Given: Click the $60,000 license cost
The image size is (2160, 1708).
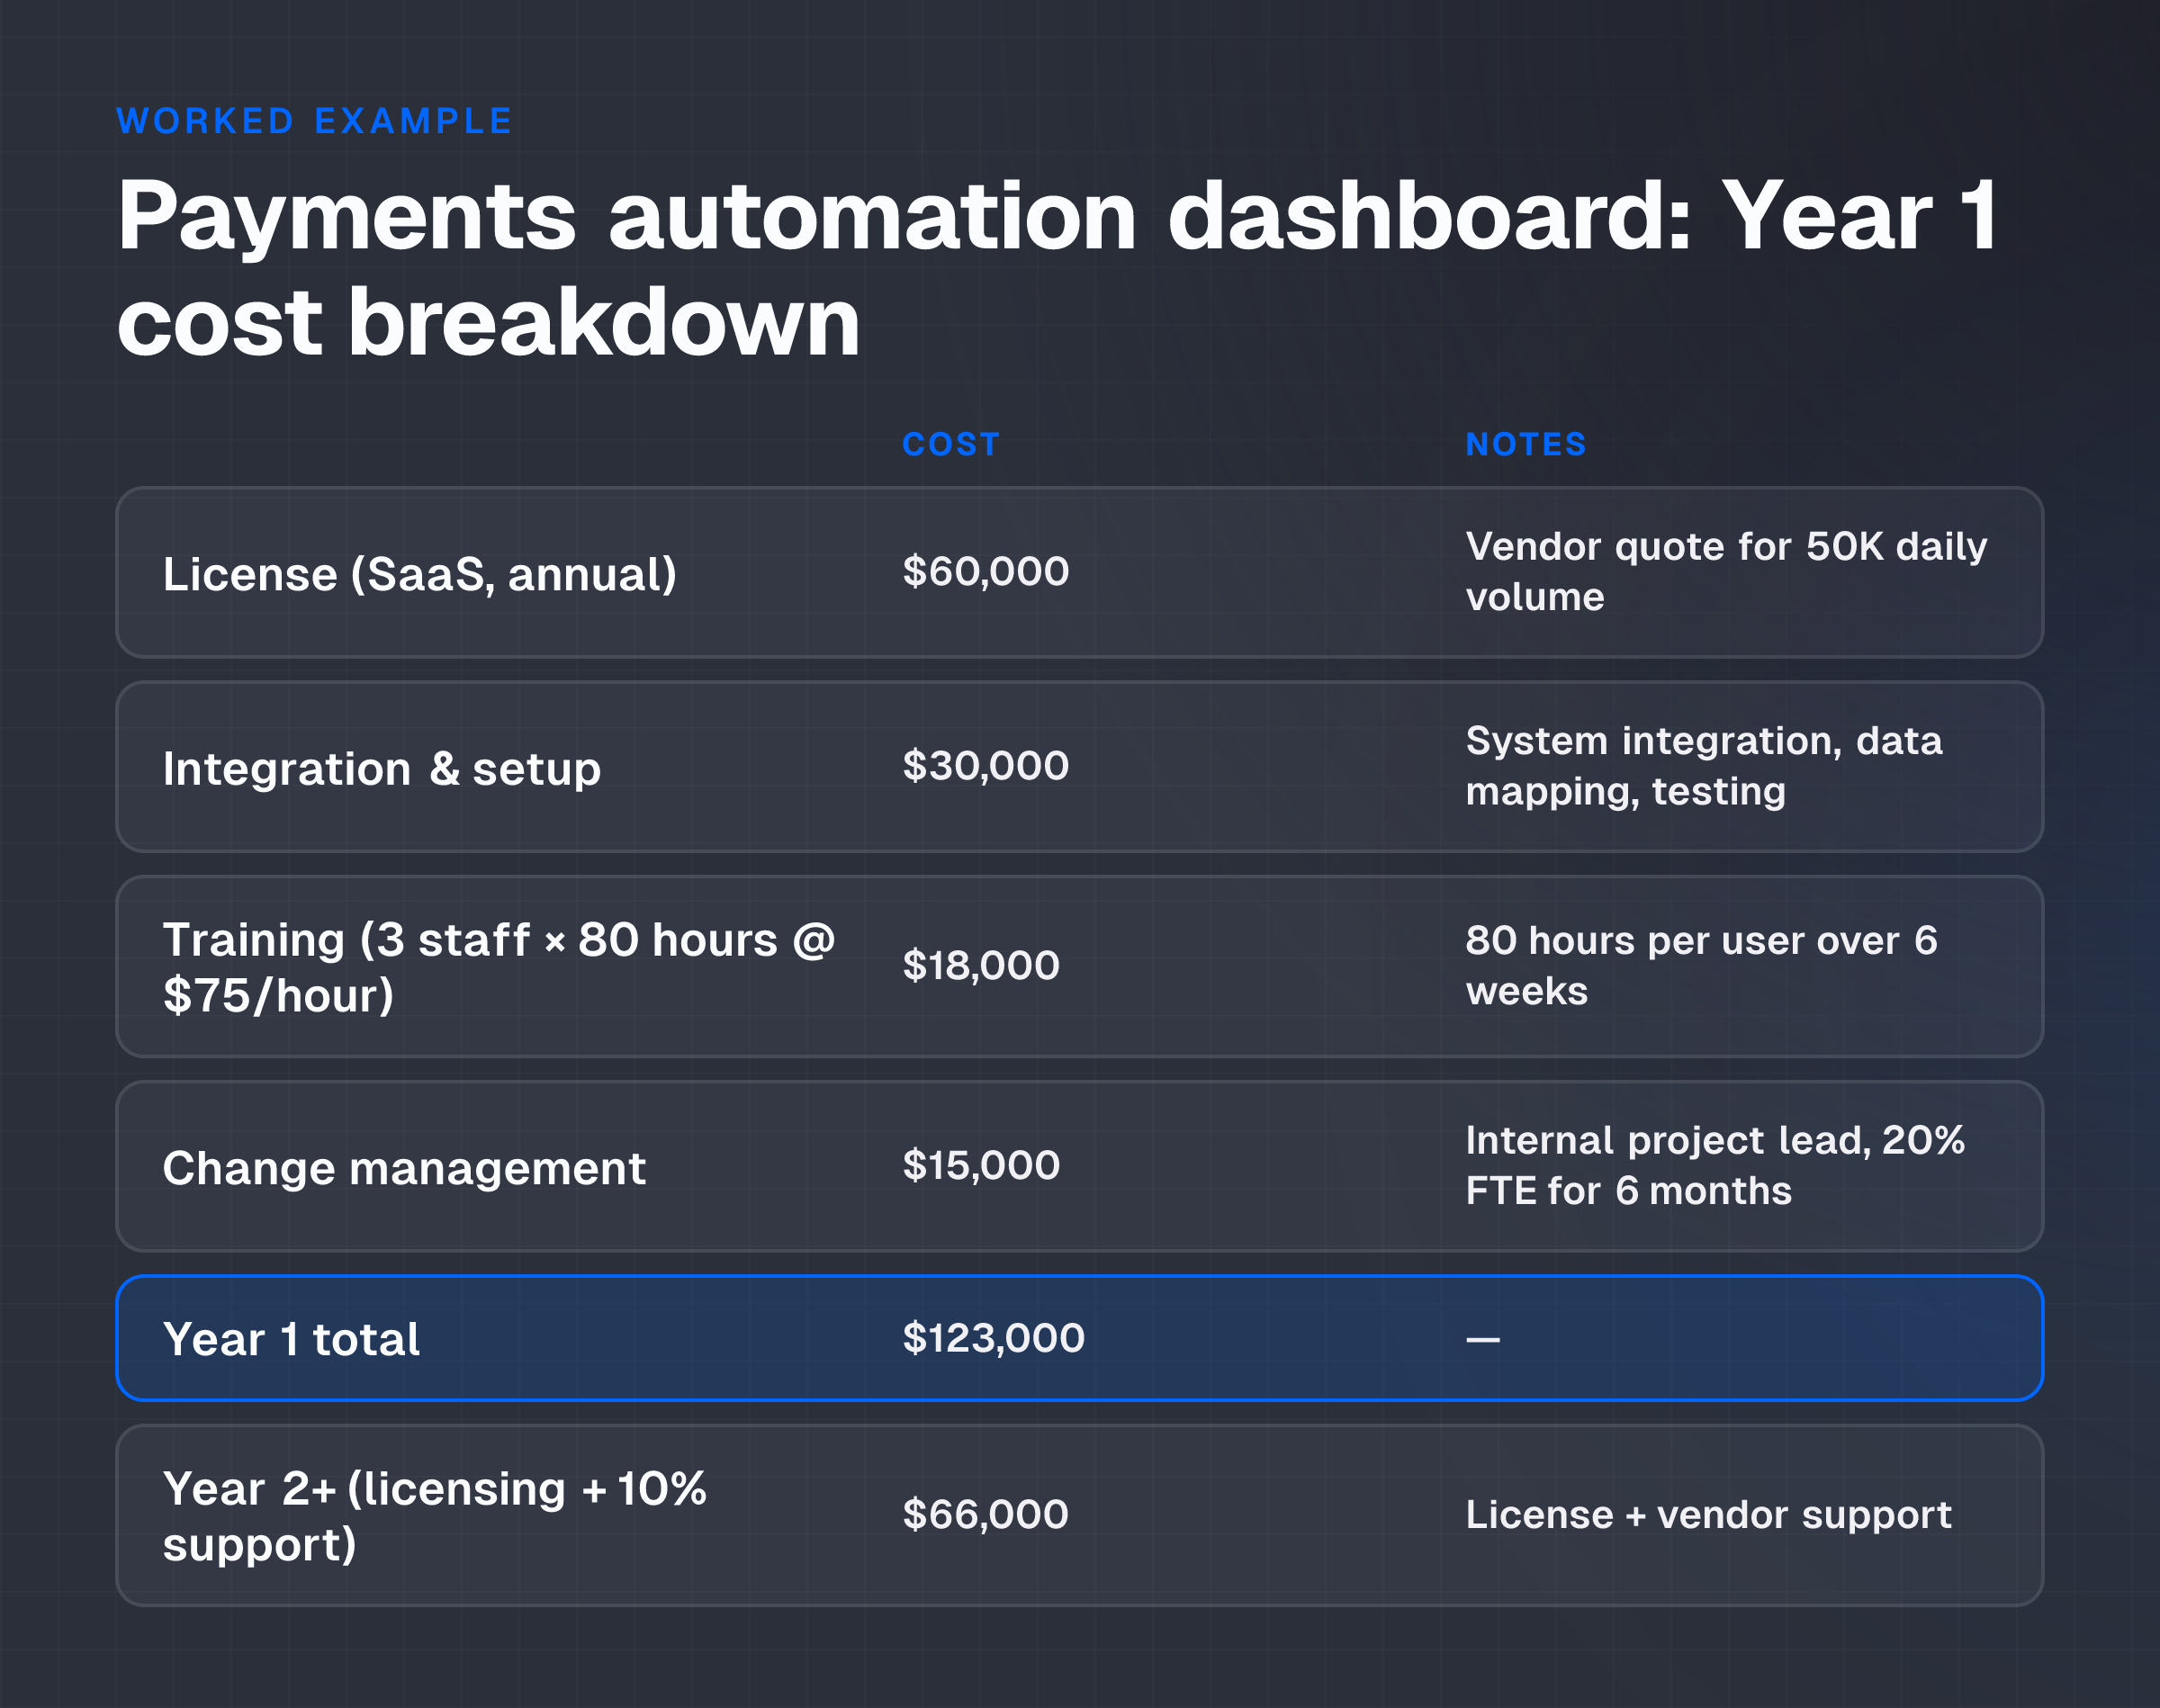Looking at the screenshot, I should click(986, 572).
